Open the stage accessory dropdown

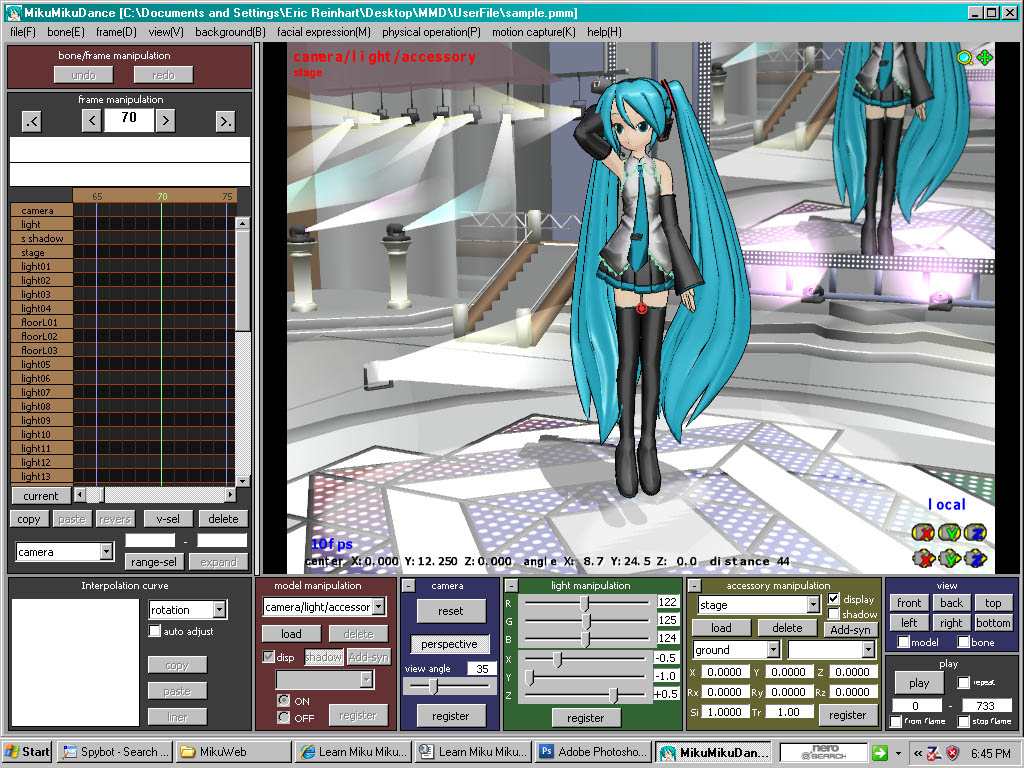point(813,605)
